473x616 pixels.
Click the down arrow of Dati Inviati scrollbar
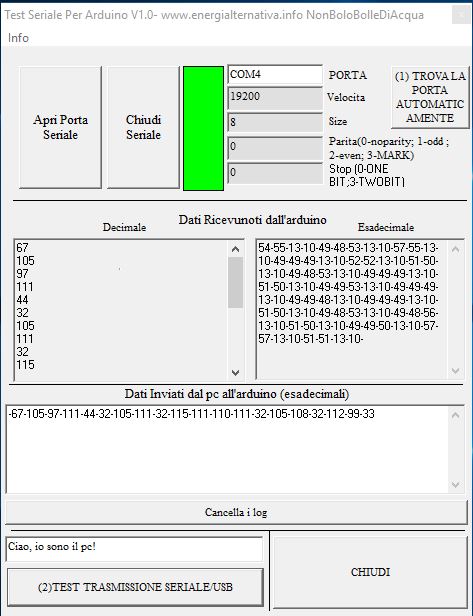pos(456,484)
